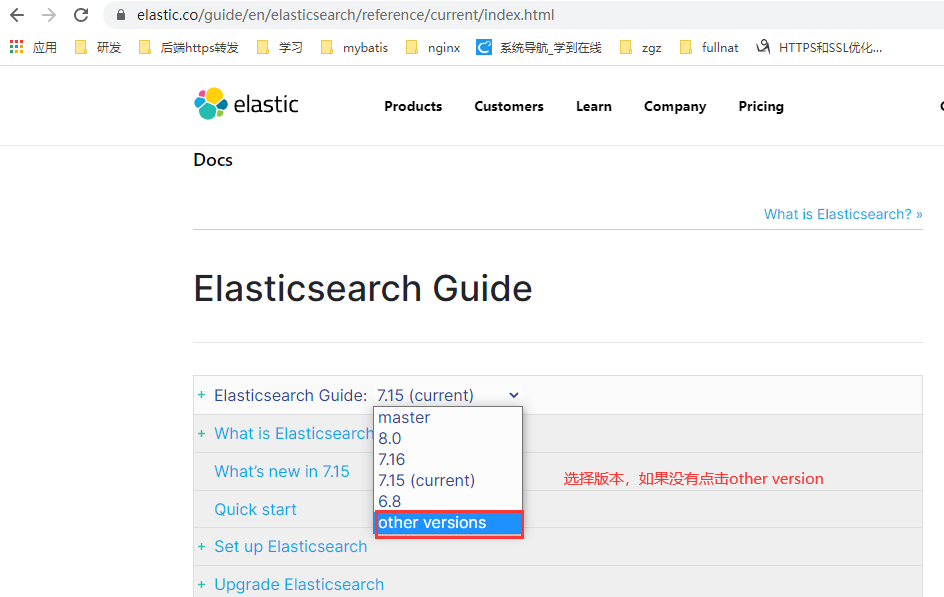Open 'What's new in 7.15' link
Viewport: 944px width, 597px height.
click(x=282, y=471)
